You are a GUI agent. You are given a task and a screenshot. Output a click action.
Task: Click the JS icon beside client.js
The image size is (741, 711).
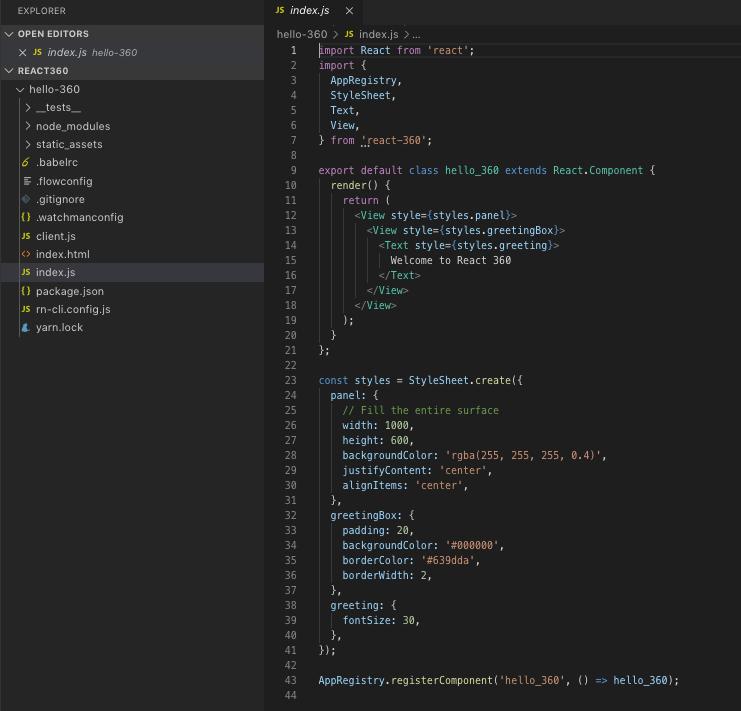coord(26,236)
